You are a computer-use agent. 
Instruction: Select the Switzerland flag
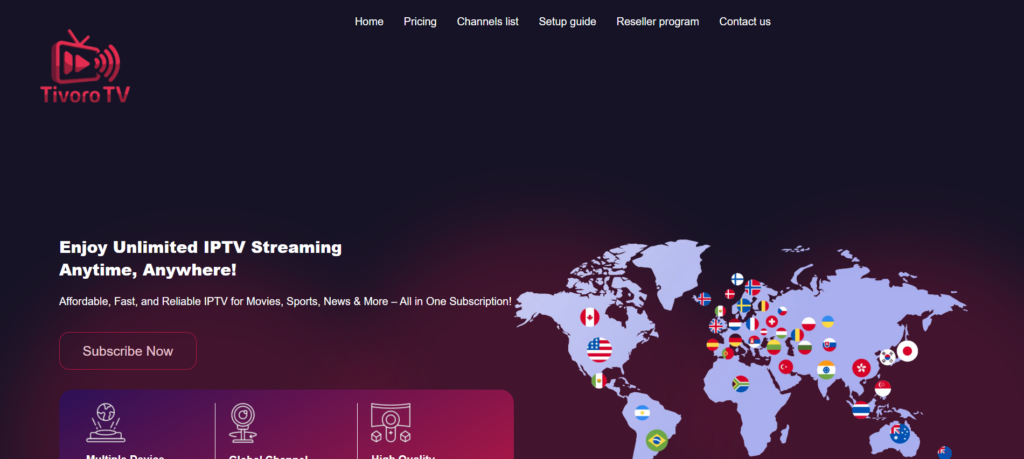pyautogui.click(x=772, y=321)
